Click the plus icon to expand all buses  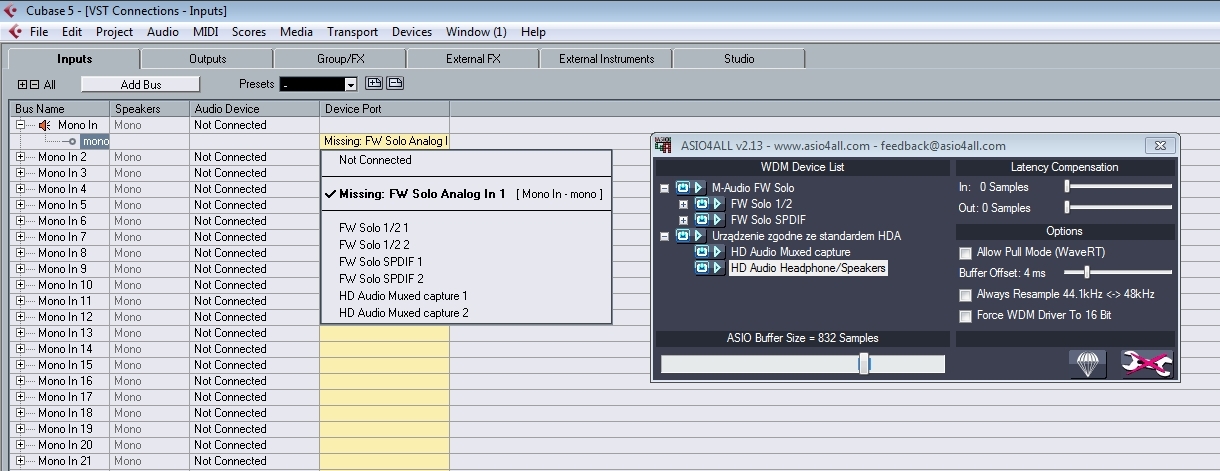pos(23,85)
